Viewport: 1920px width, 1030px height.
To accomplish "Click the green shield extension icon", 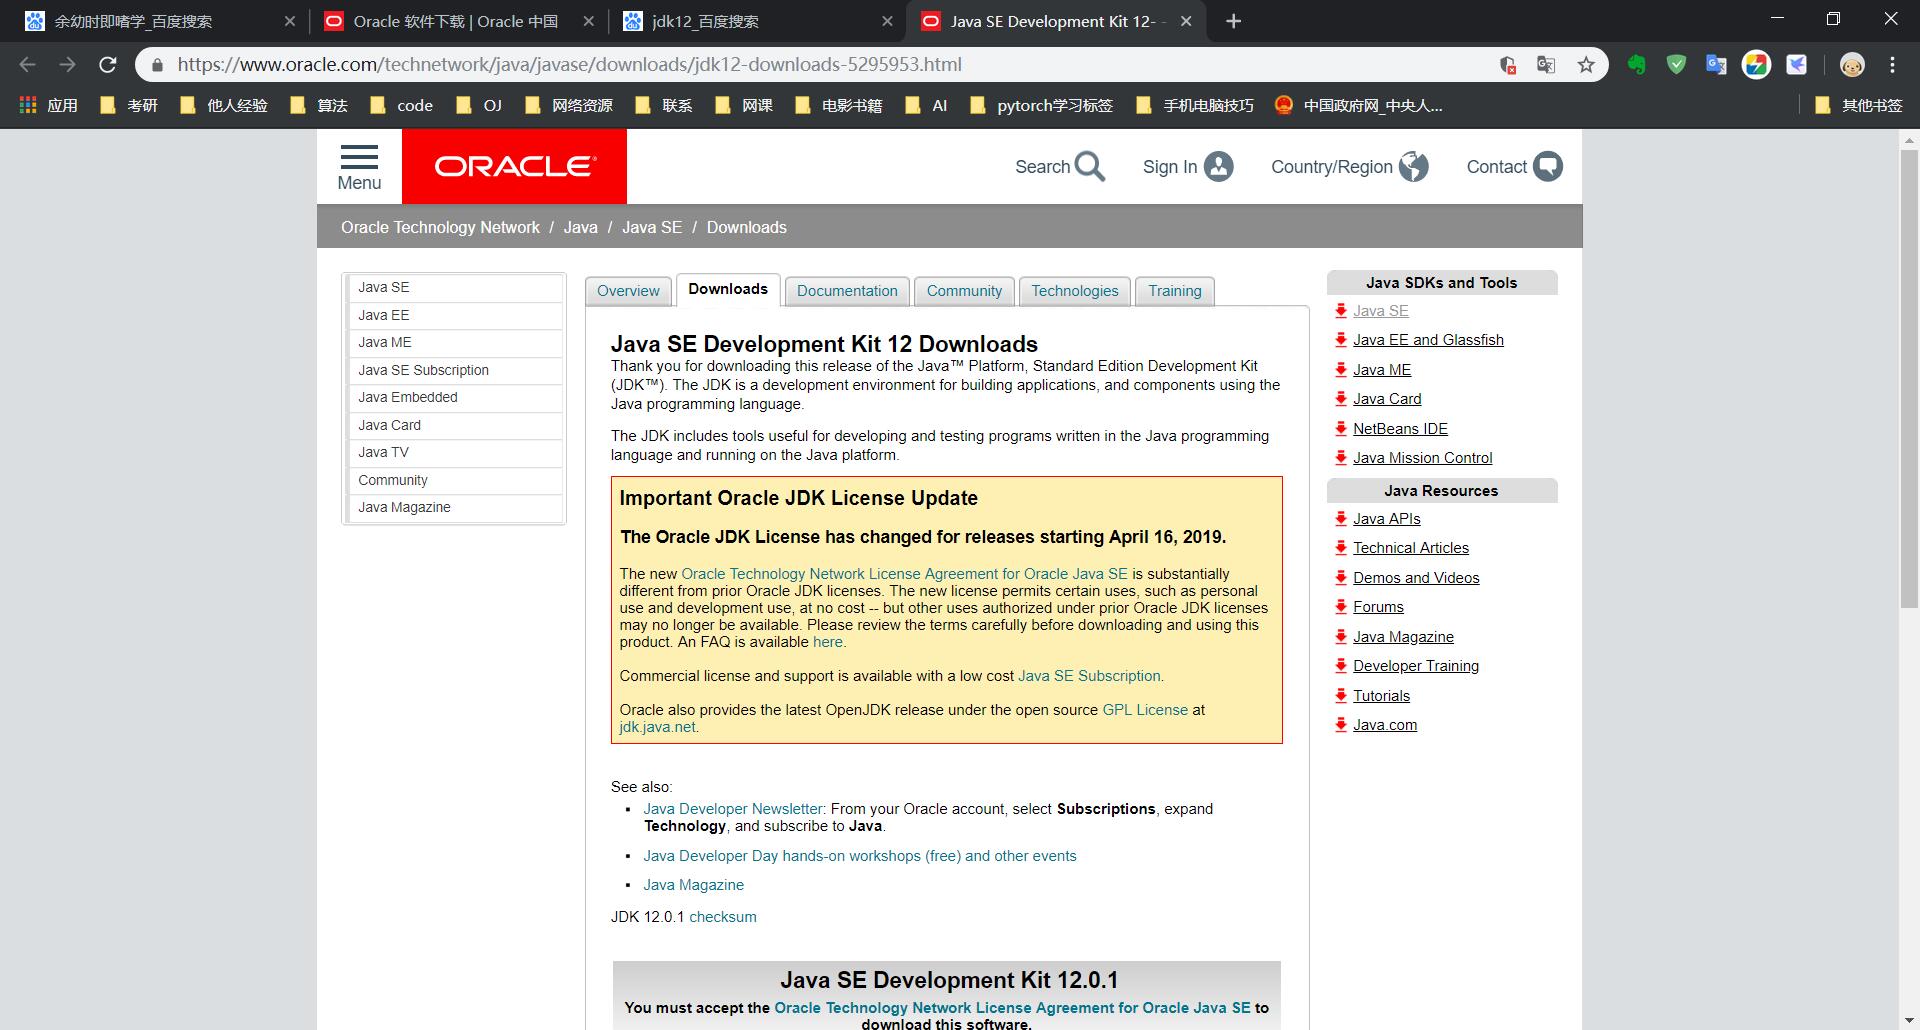I will click(1676, 65).
